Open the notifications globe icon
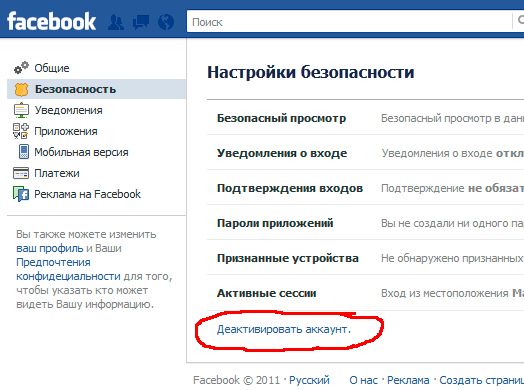 pyautogui.click(x=166, y=22)
